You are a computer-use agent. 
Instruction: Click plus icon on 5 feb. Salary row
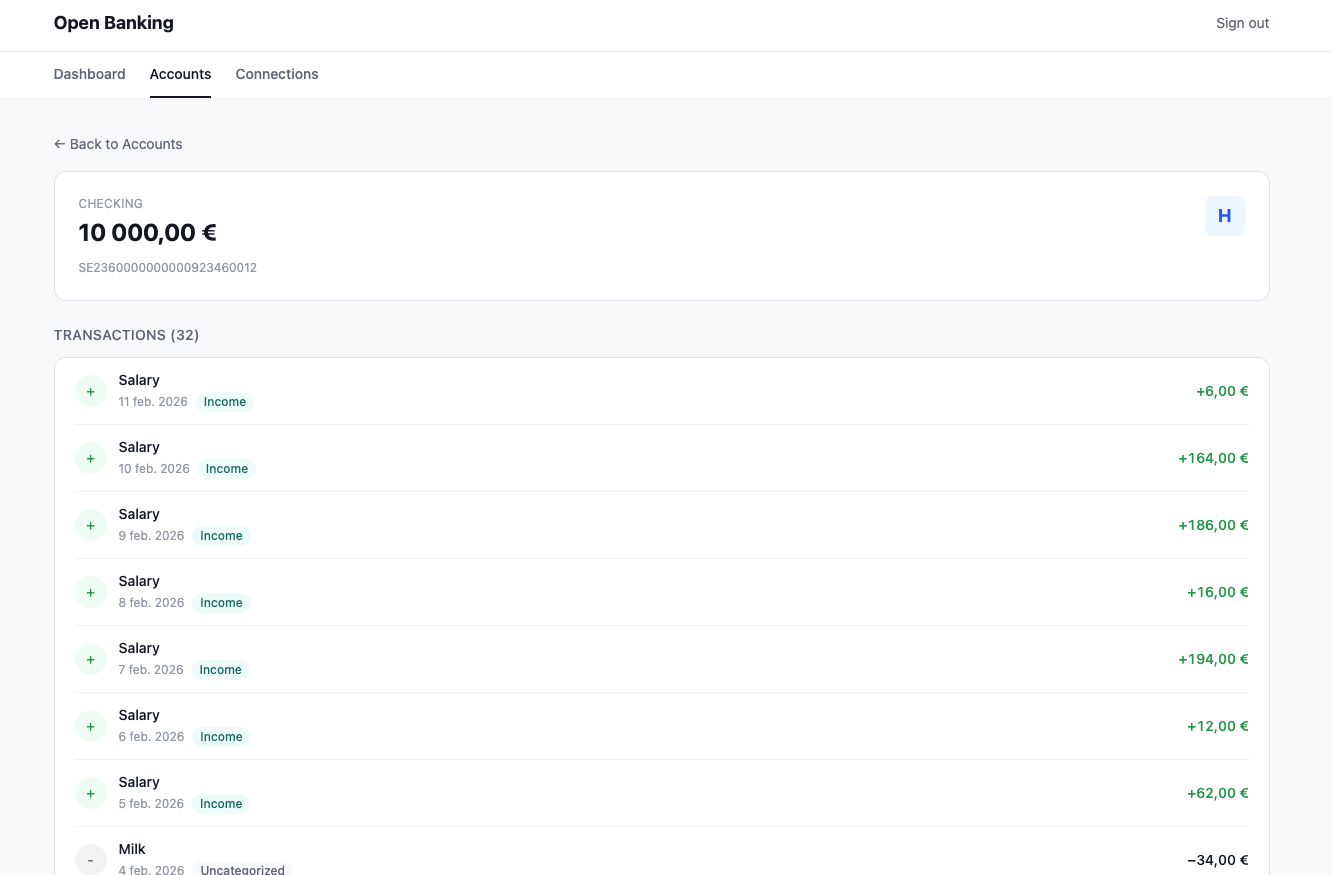coord(91,793)
